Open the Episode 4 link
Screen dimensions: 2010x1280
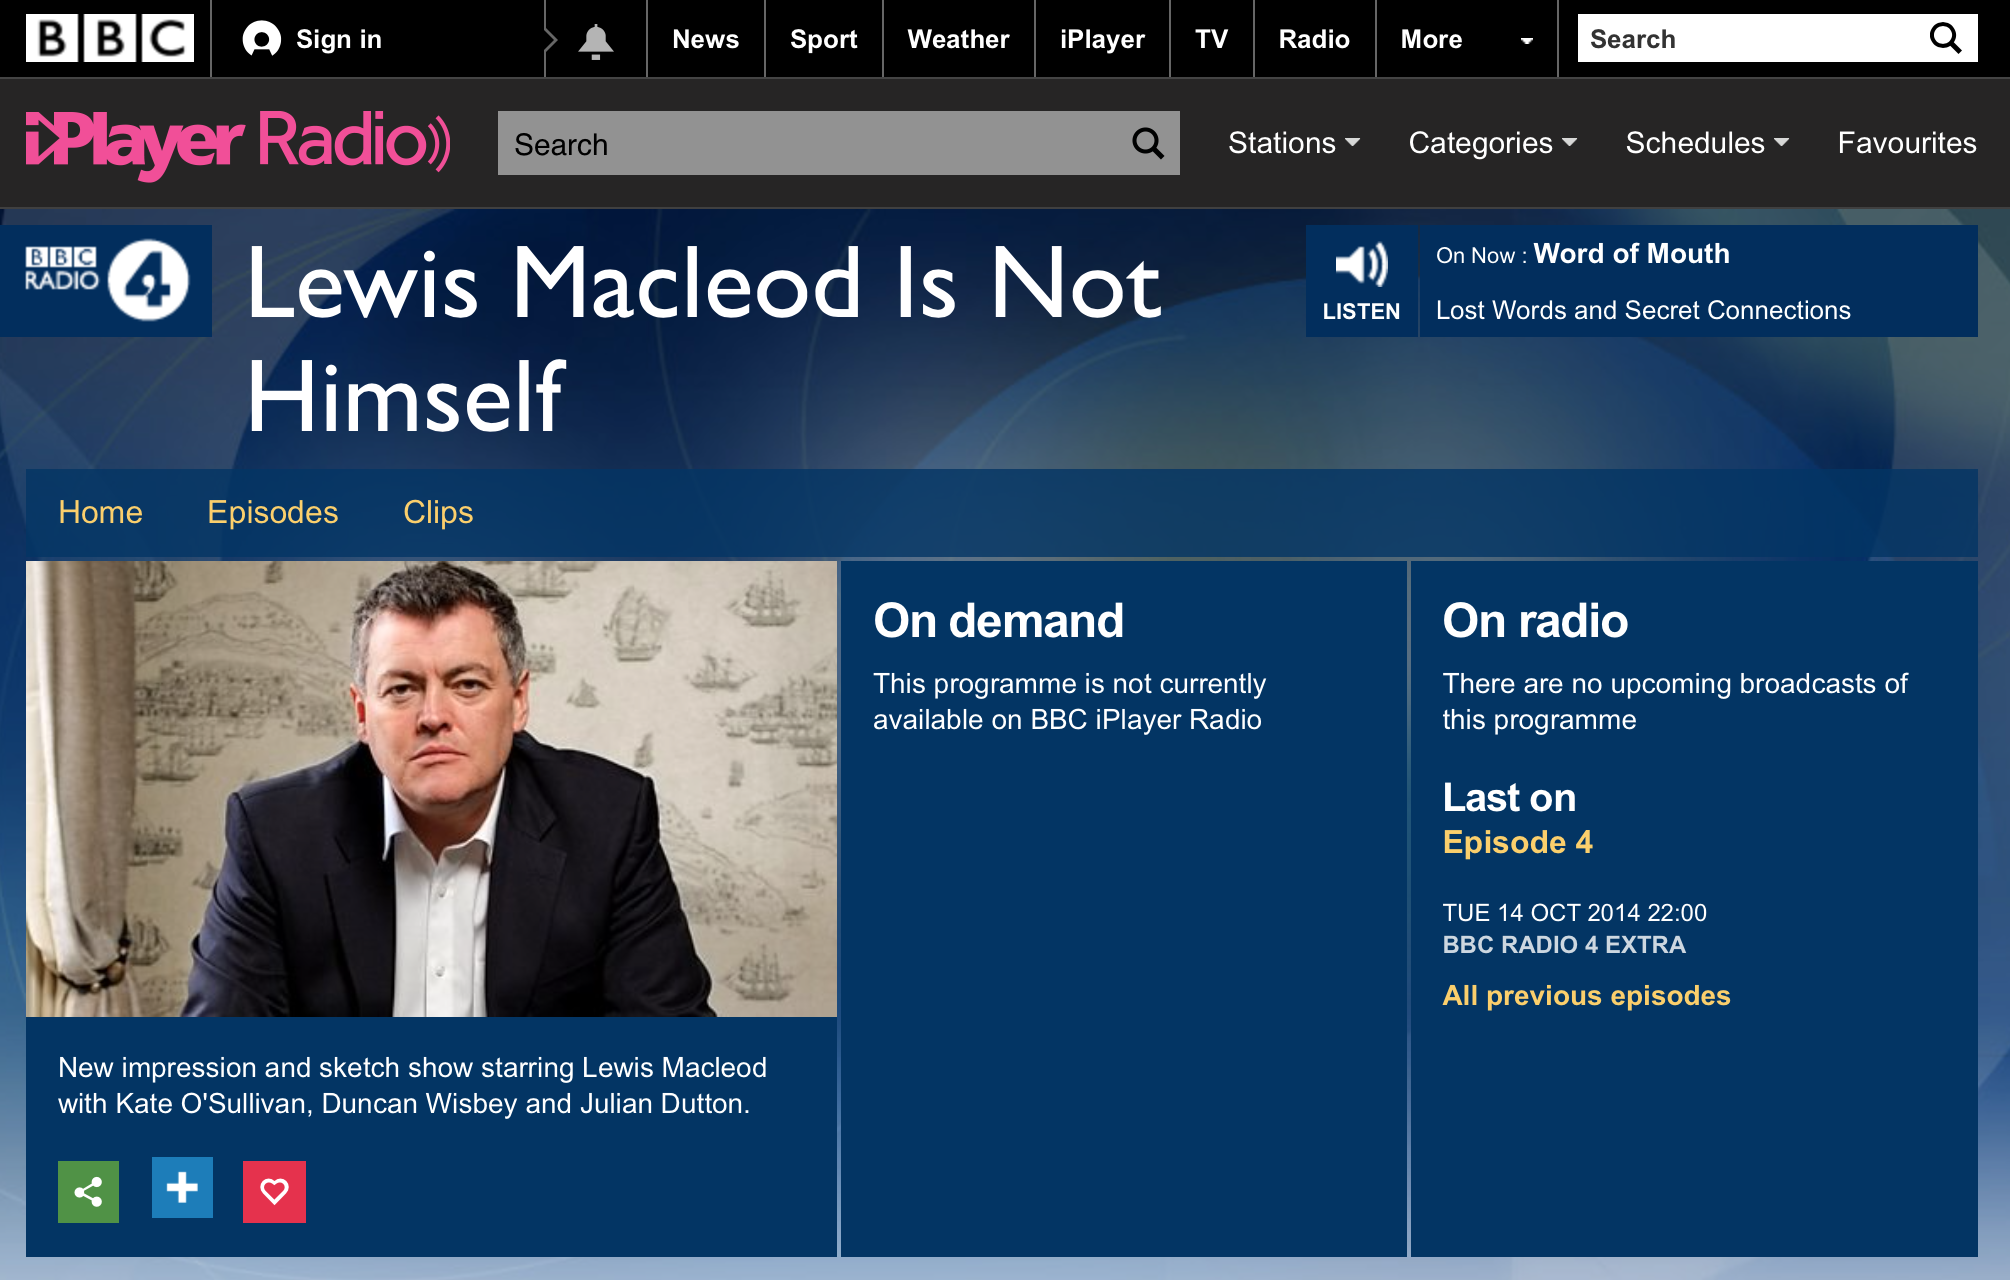tap(1517, 842)
